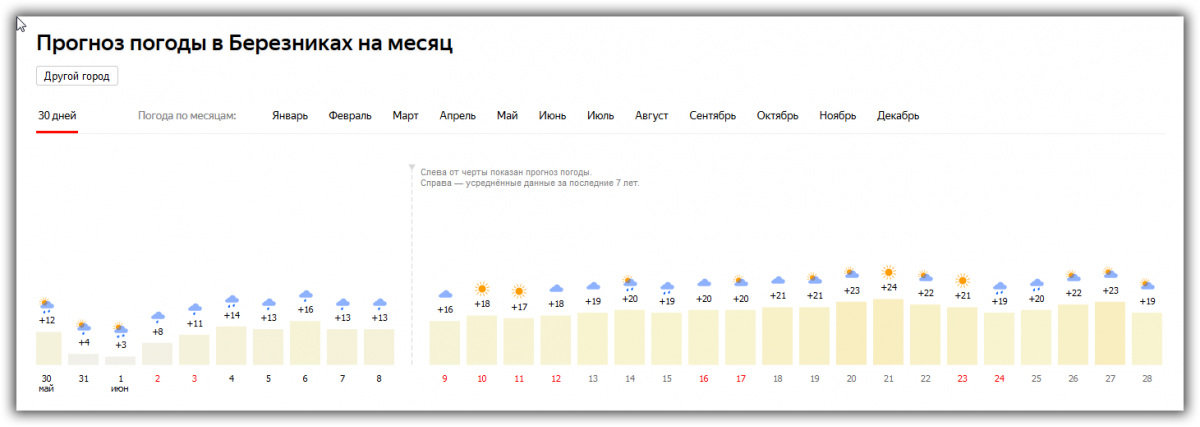
Task: Open the Август month link
Action: [x=651, y=116]
